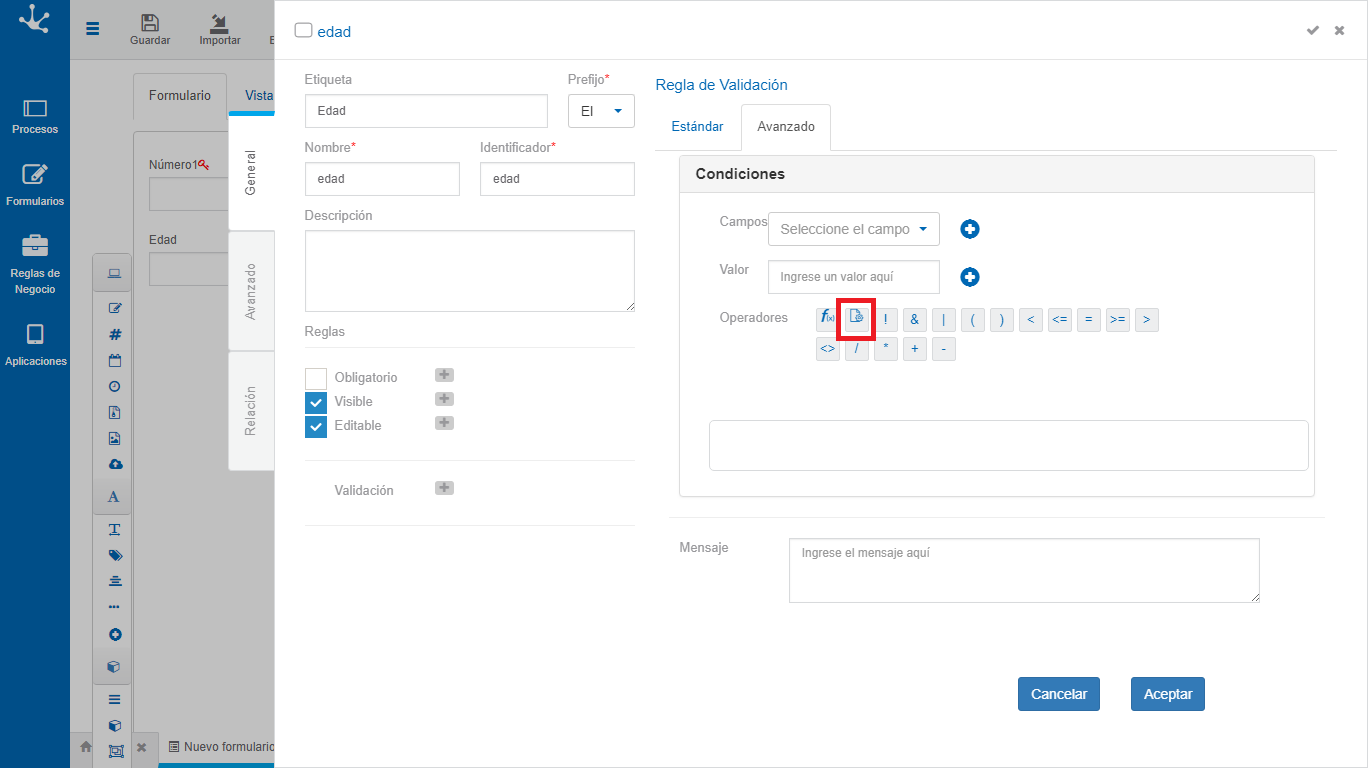Click the Importar toolbar icon
The image size is (1368, 768).
coord(220,30)
